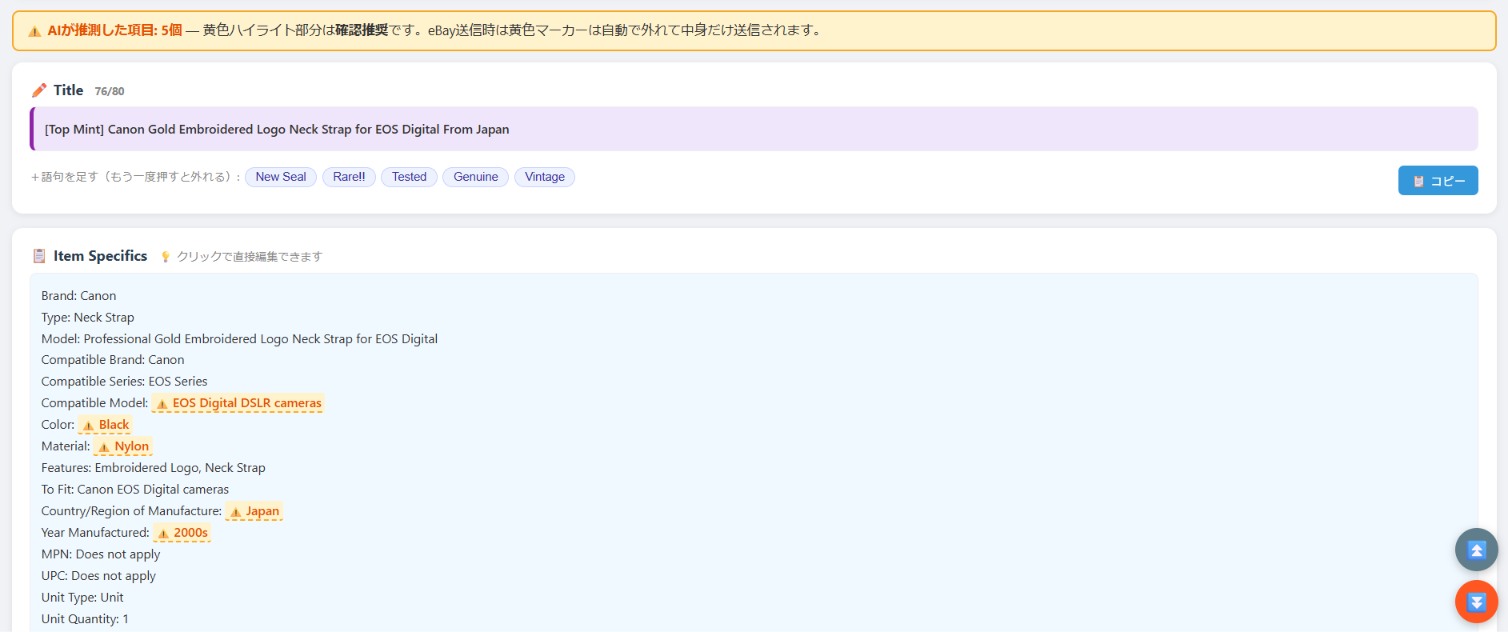Click the scroll-to-top floating arrow button
This screenshot has width=1508, height=632.
[x=1476, y=550]
